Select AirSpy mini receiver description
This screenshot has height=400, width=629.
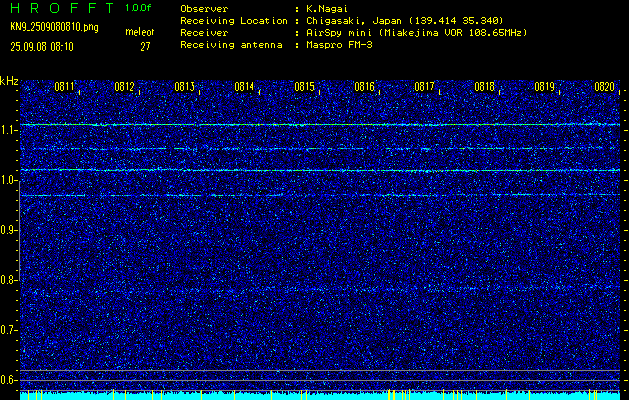coord(416,33)
